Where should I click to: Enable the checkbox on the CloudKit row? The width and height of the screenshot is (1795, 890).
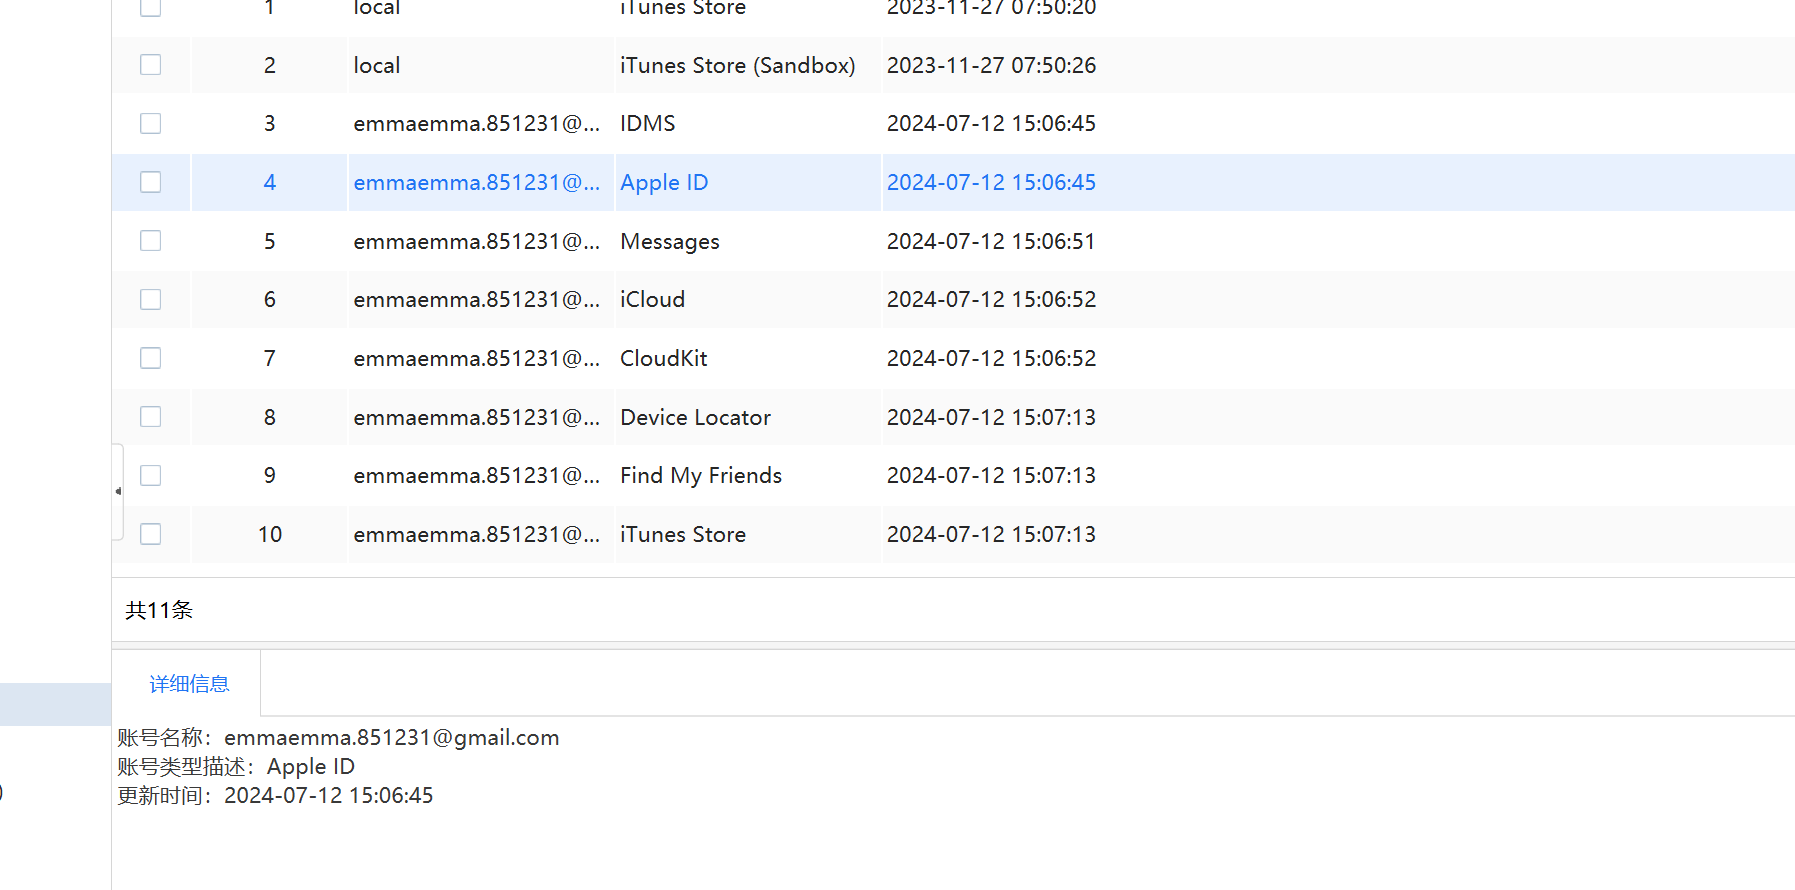150,358
